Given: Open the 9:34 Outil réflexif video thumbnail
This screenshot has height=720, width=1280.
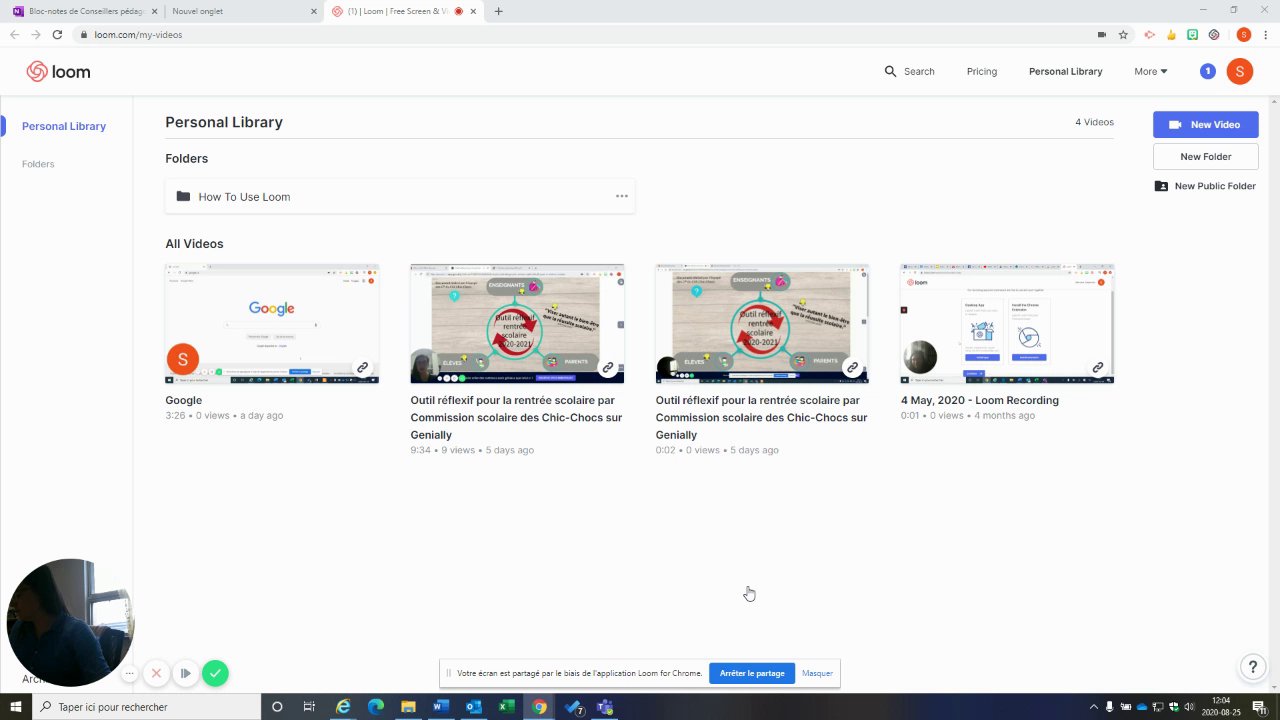Looking at the screenshot, I should pyautogui.click(x=517, y=324).
